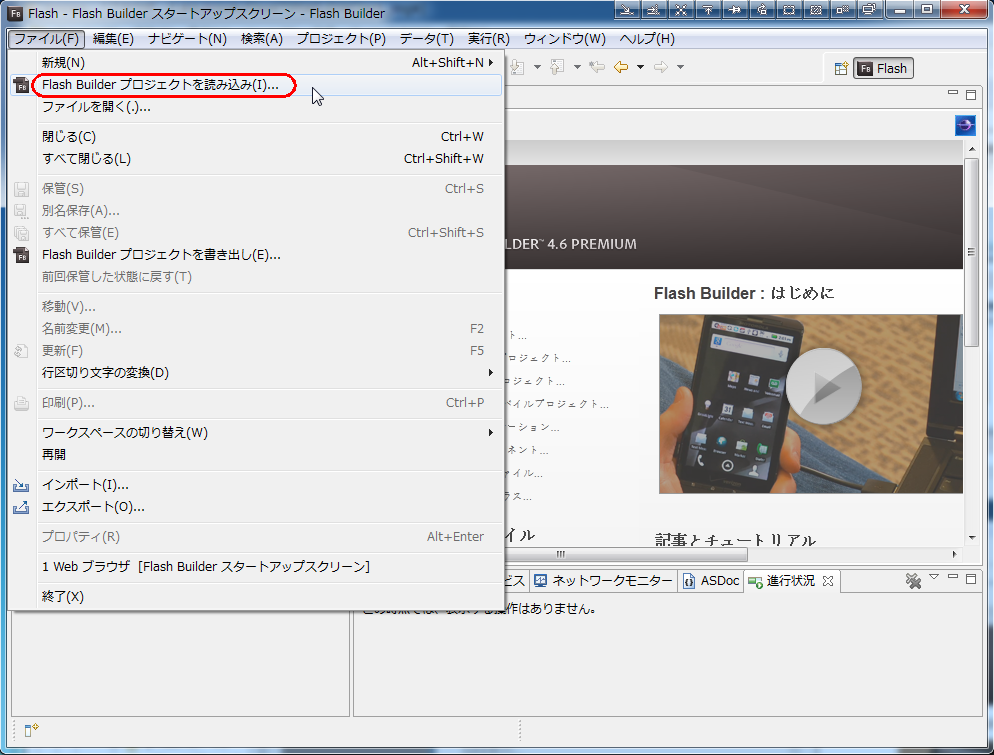Choose 終了(X) to exit
Viewport: 994px width, 755px height.
(257, 596)
